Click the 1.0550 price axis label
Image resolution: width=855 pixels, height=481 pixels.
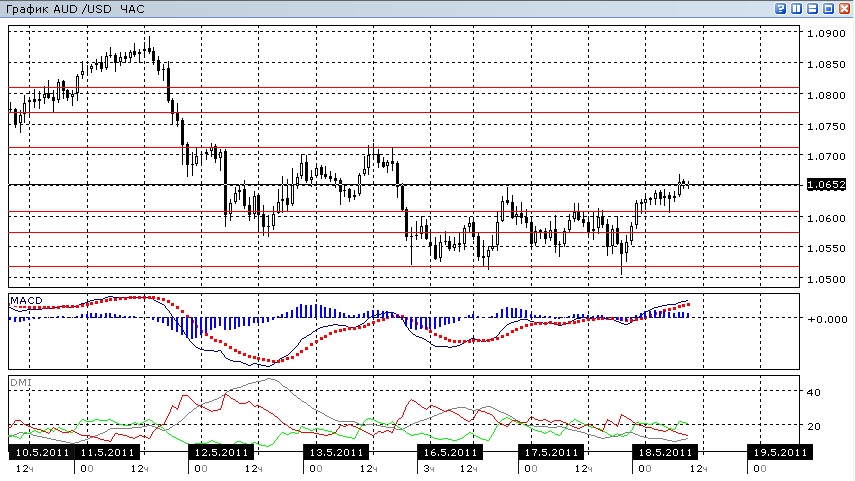(826, 248)
